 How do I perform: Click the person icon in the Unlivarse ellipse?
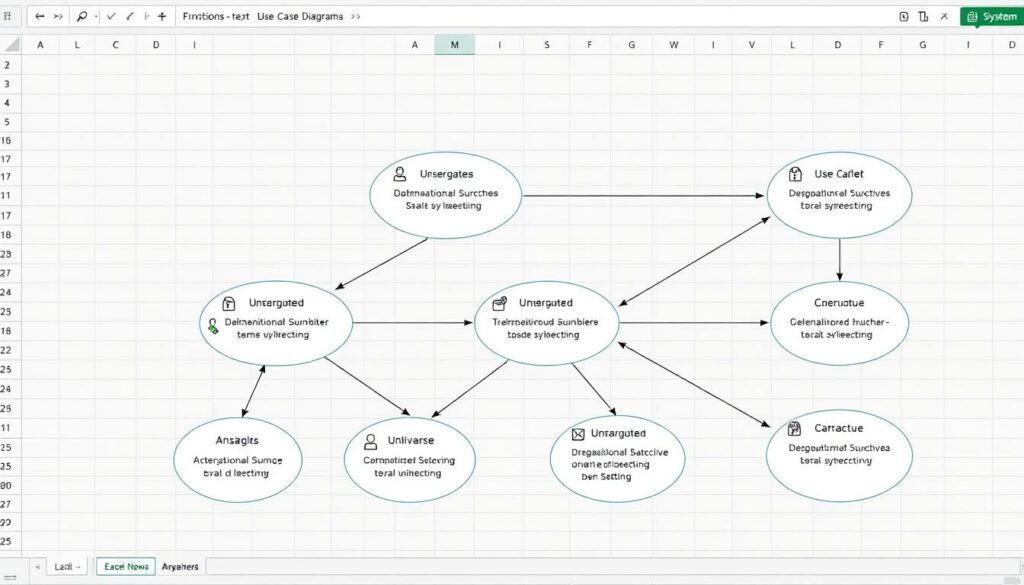tap(370, 442)
